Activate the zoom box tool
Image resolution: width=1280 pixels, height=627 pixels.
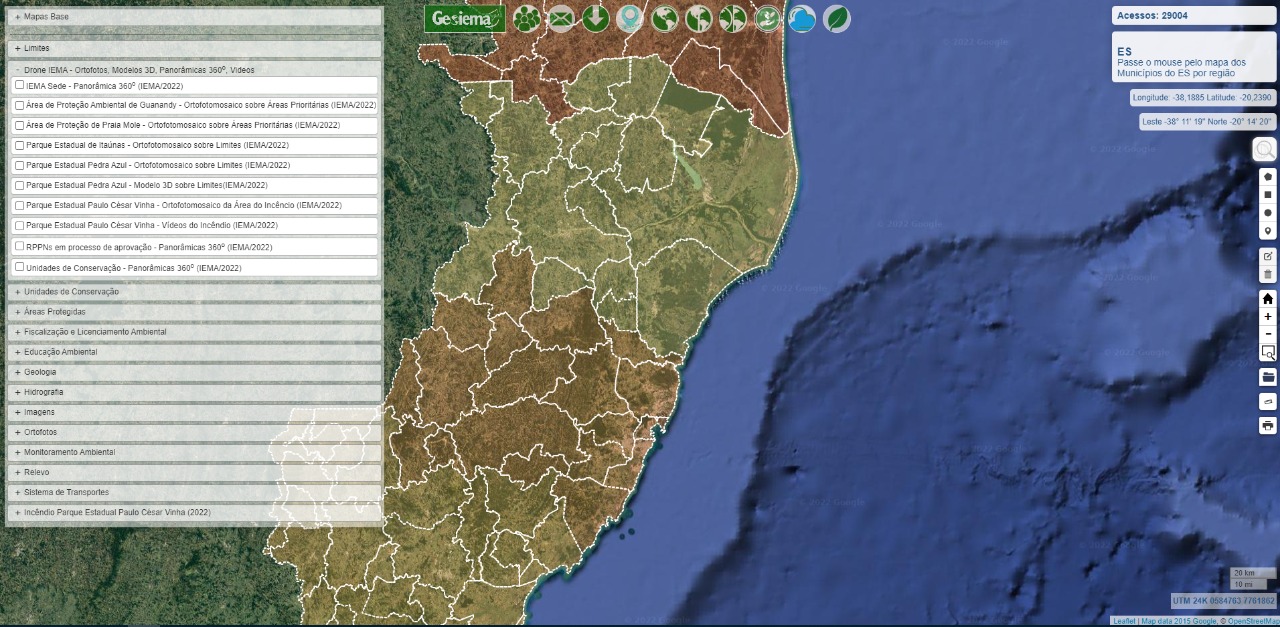pyautogui.click(x=1268, y=352)
